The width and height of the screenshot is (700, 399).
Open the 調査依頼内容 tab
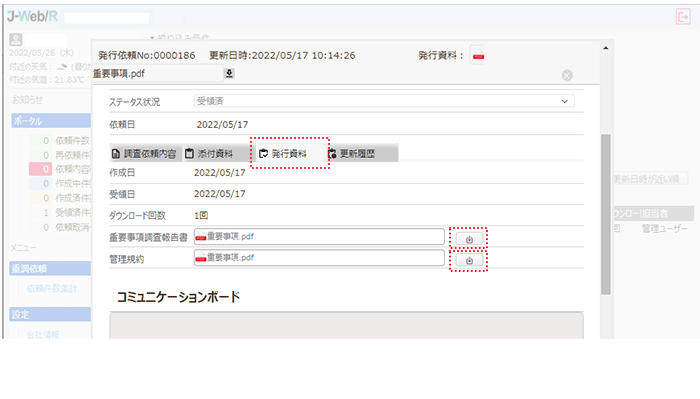tap(145, 154)
